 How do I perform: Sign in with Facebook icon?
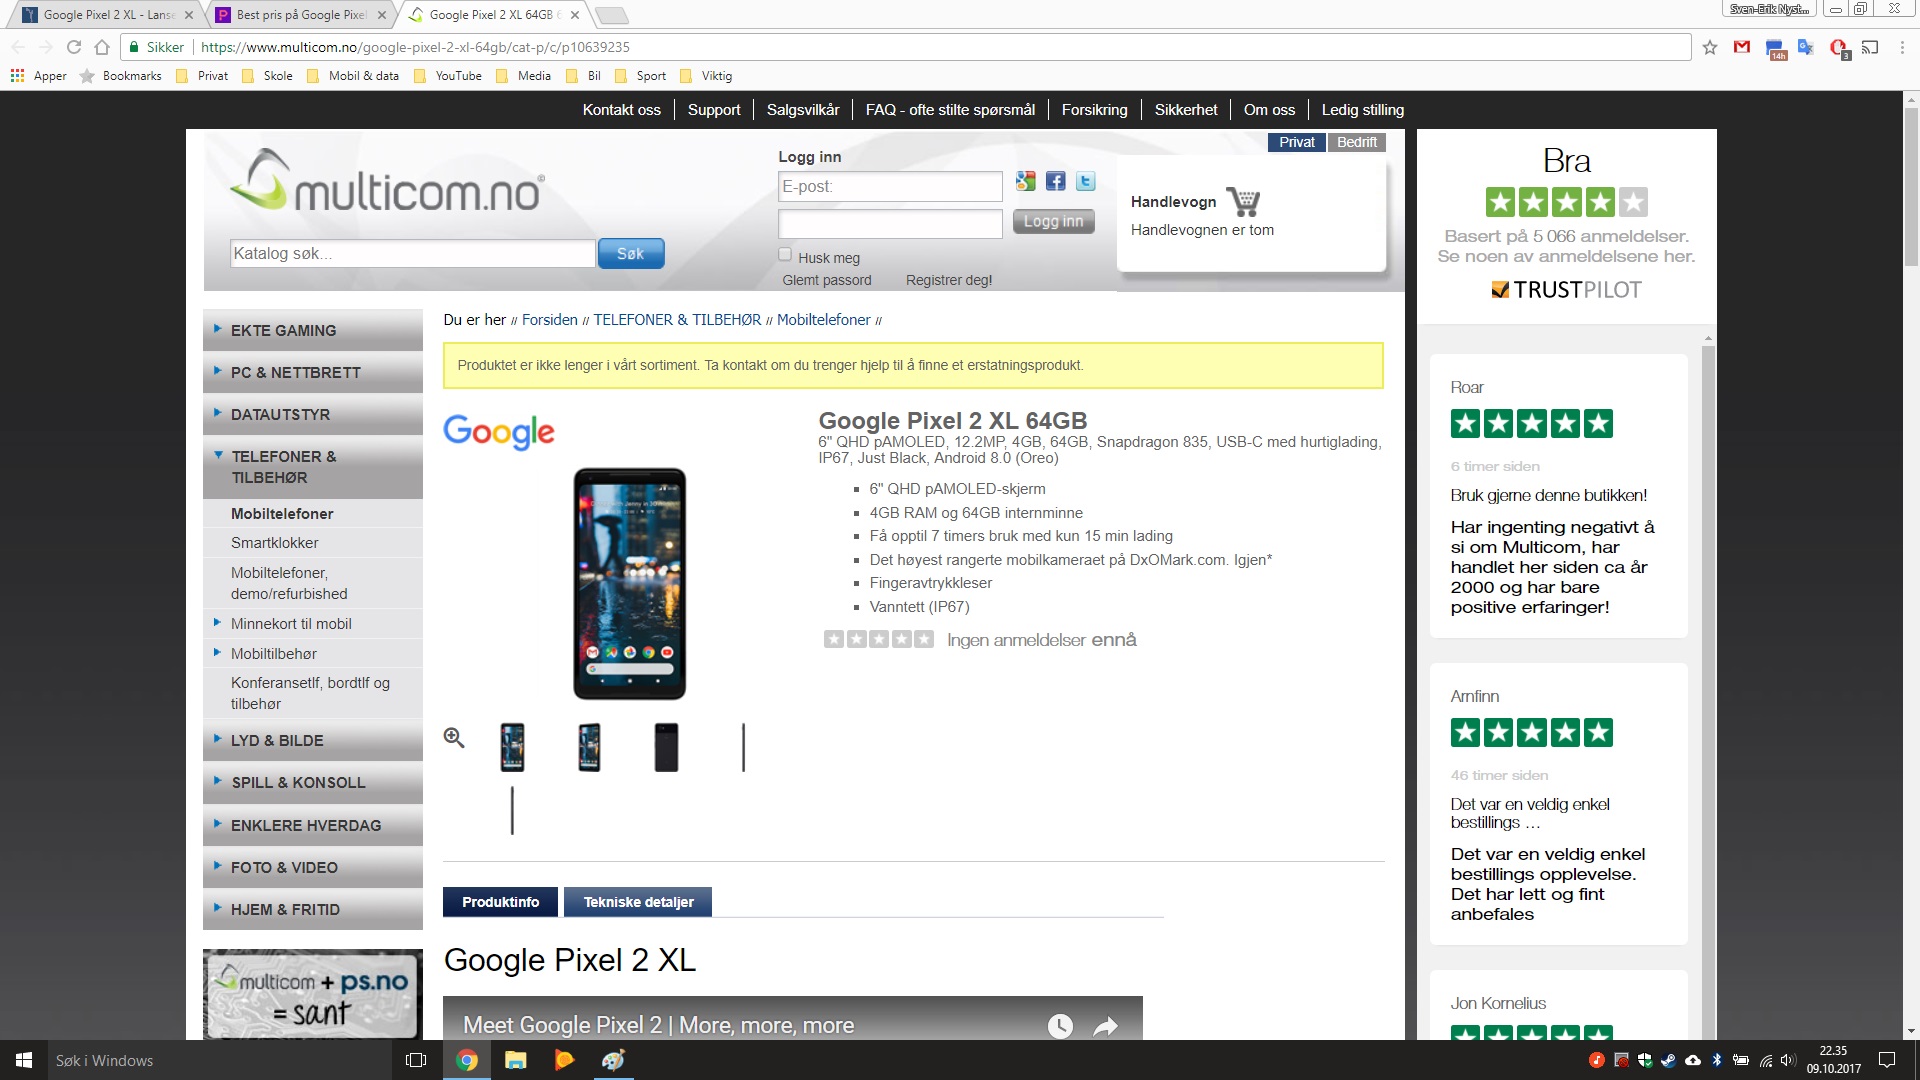(1055, 181)
